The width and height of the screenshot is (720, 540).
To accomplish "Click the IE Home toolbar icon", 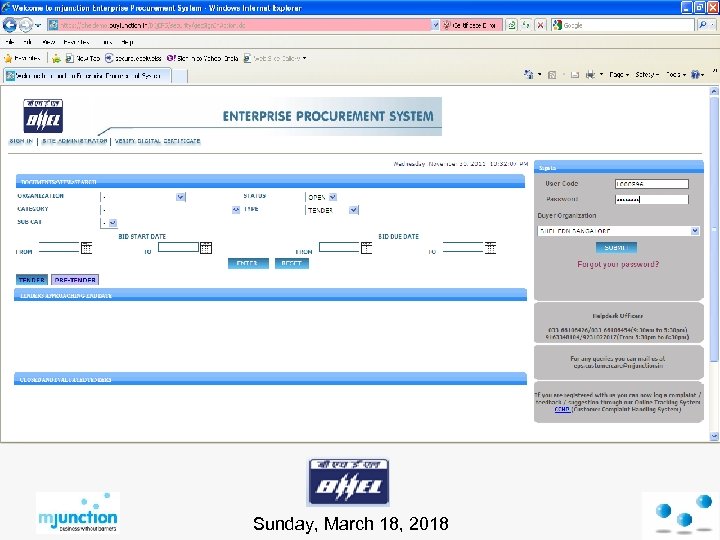I will point(529,74).
